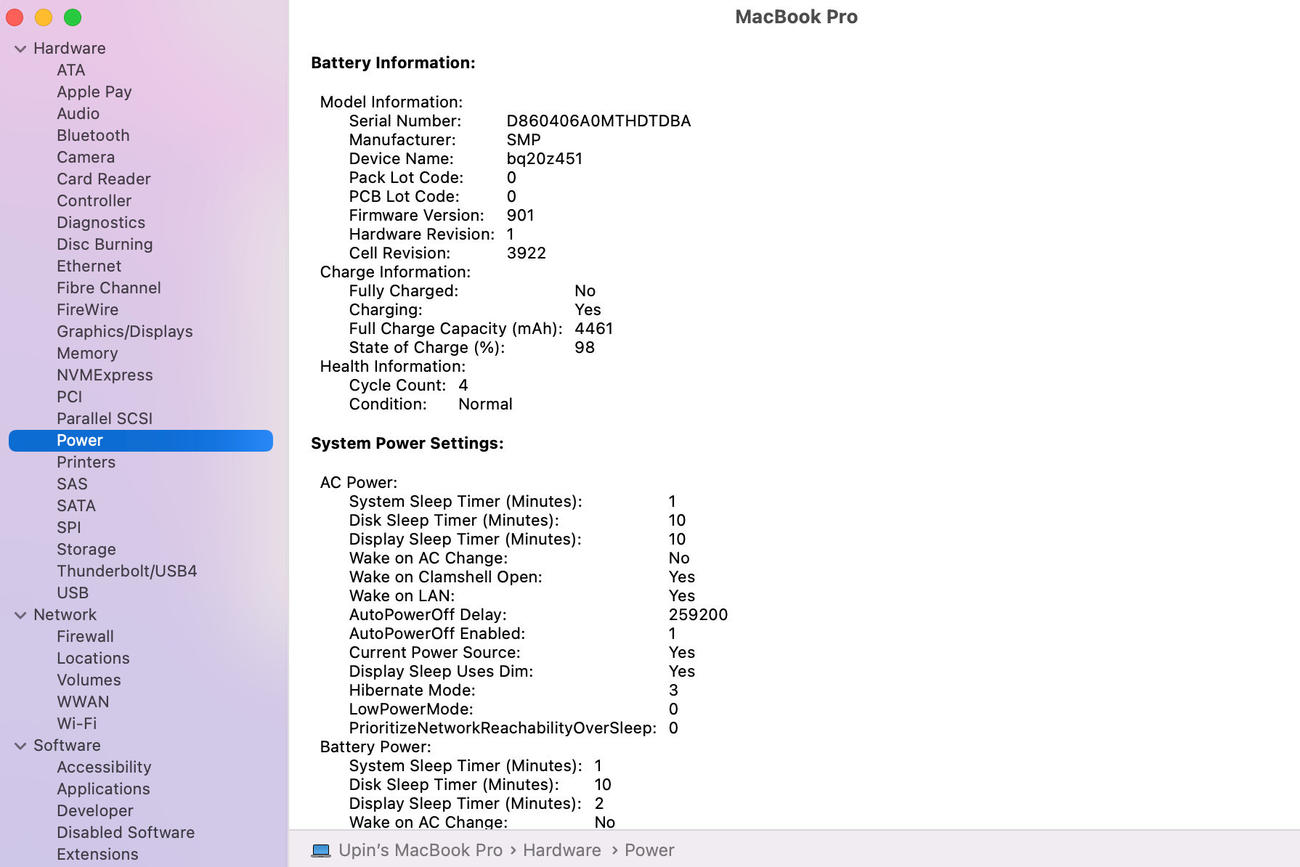Select FireWire in the sidebar
Viewport: 1300px width, 867px height.
pyautogui.click(x=87, y=310)
